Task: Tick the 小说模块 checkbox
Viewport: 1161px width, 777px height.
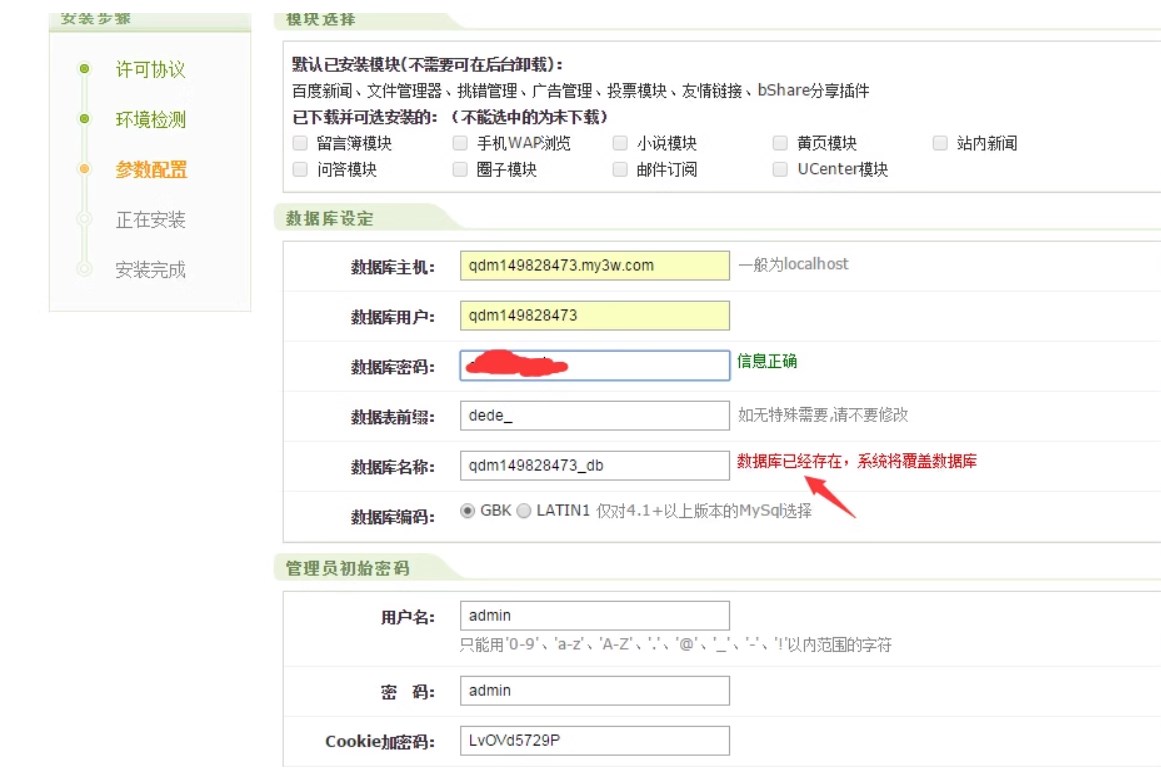Action: (x=620, y=143)
